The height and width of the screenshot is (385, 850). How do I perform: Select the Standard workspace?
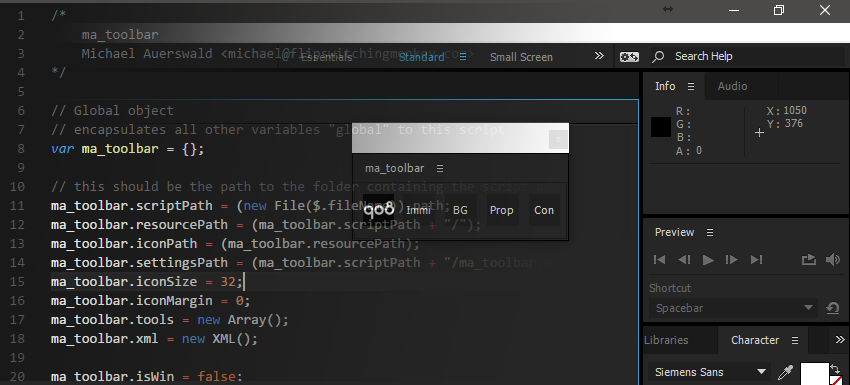point(421,57)
